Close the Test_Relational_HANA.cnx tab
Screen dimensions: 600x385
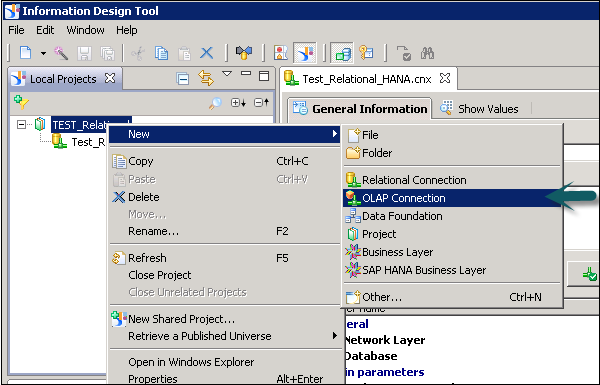point(445,78)
